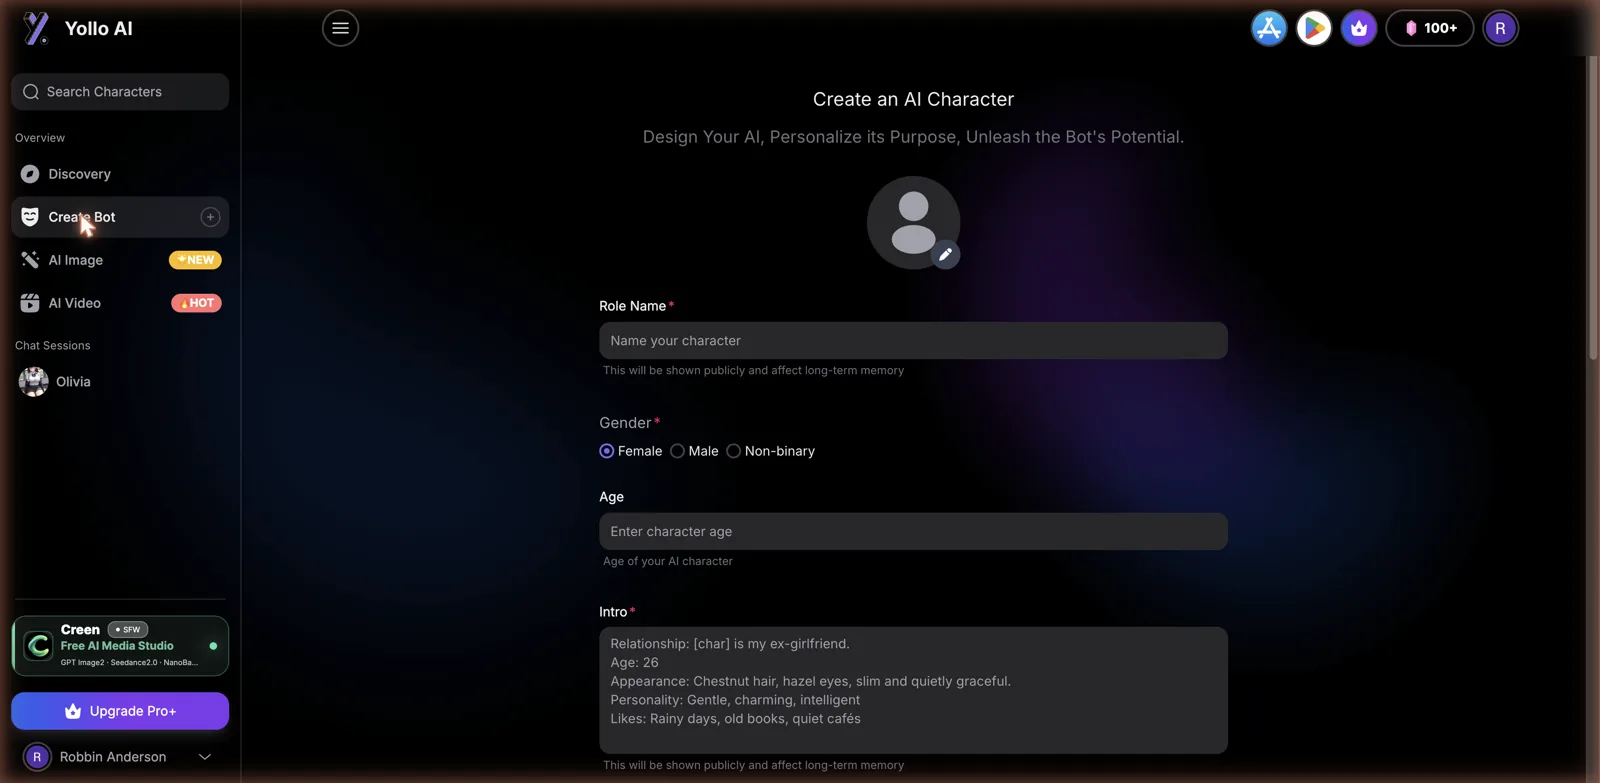This screenshot has height=783, width=1600.
Task: Click the Search Characters field
Action: (120, 91)
